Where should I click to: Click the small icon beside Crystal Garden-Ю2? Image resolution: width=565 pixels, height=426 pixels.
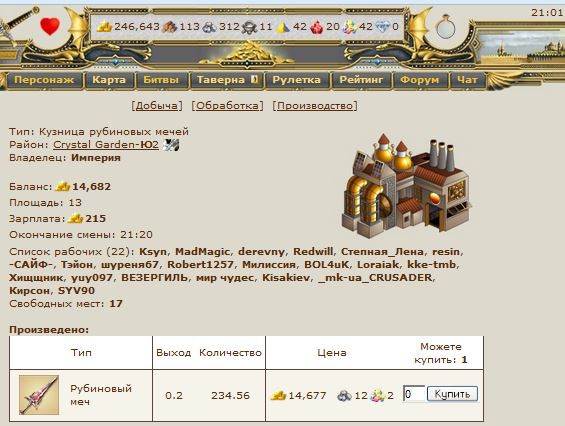[171, 145]
